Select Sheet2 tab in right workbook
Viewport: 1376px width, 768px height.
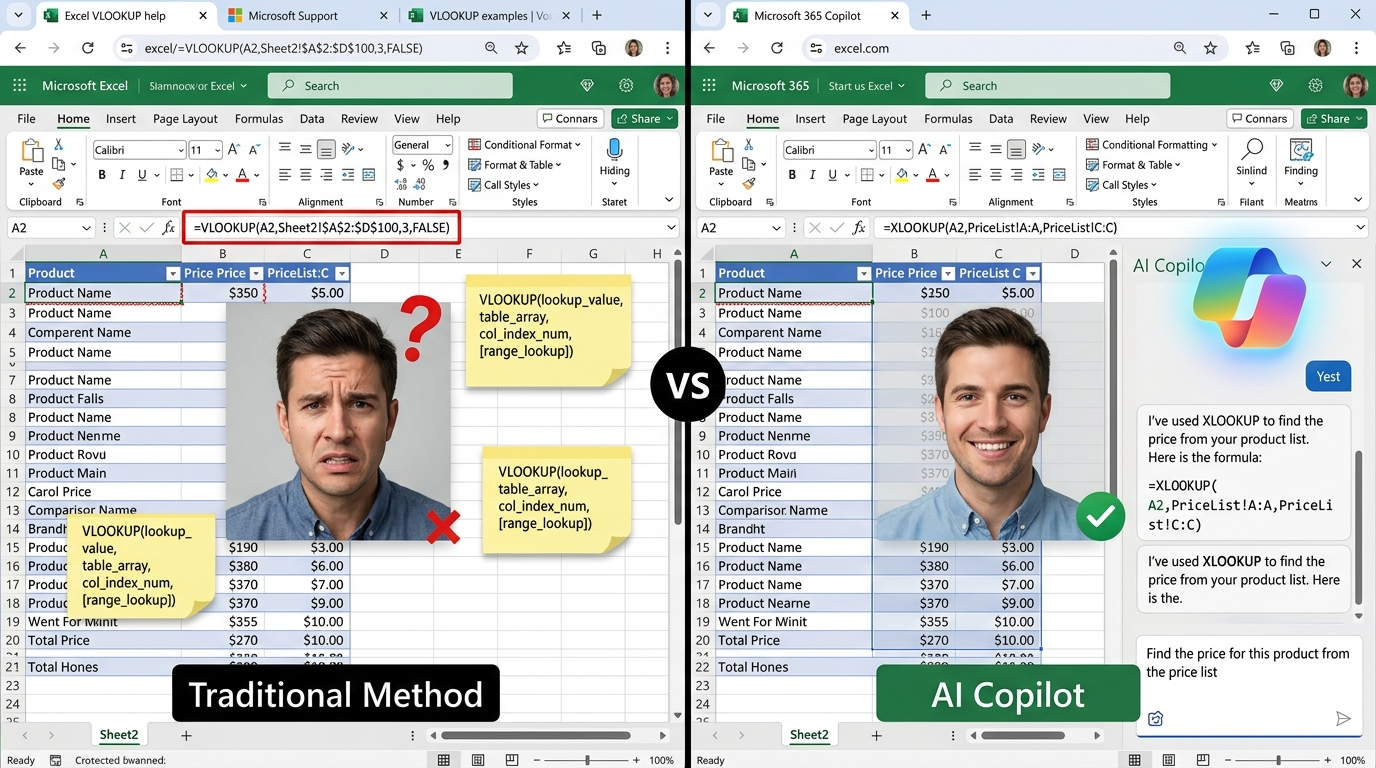(809, 735)
